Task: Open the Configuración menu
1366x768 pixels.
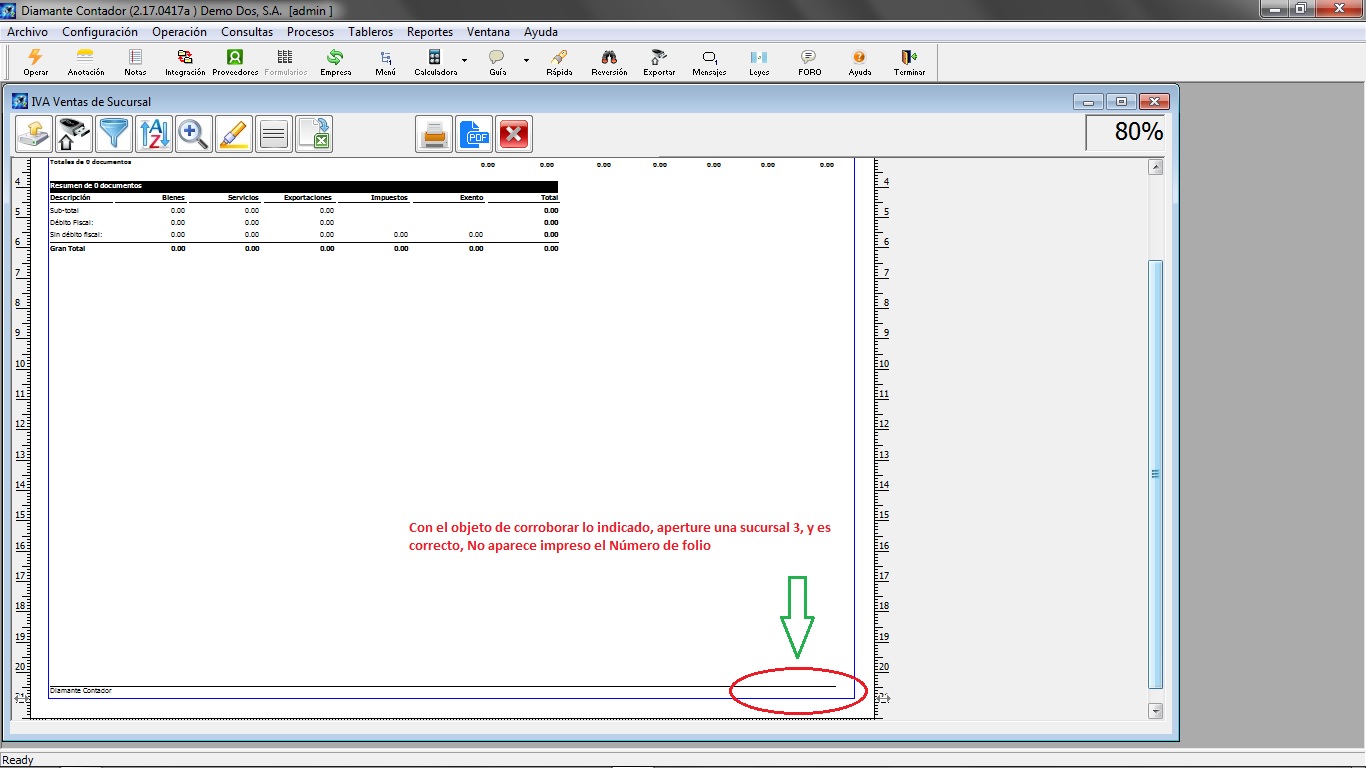Action: 100,32
